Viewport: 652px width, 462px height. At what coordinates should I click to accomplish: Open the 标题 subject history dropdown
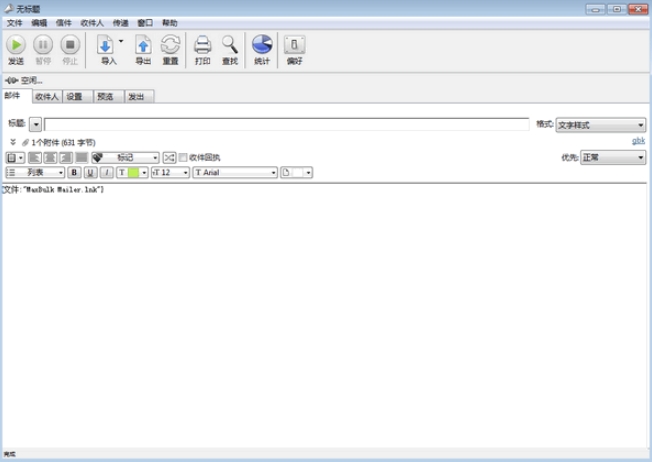35,124
